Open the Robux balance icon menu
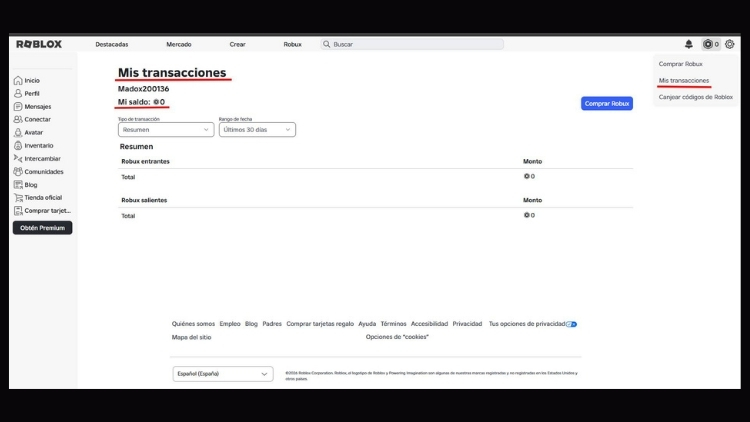This screenshot has width=750, height=422. pyautogui.click(x=709, y=44)
